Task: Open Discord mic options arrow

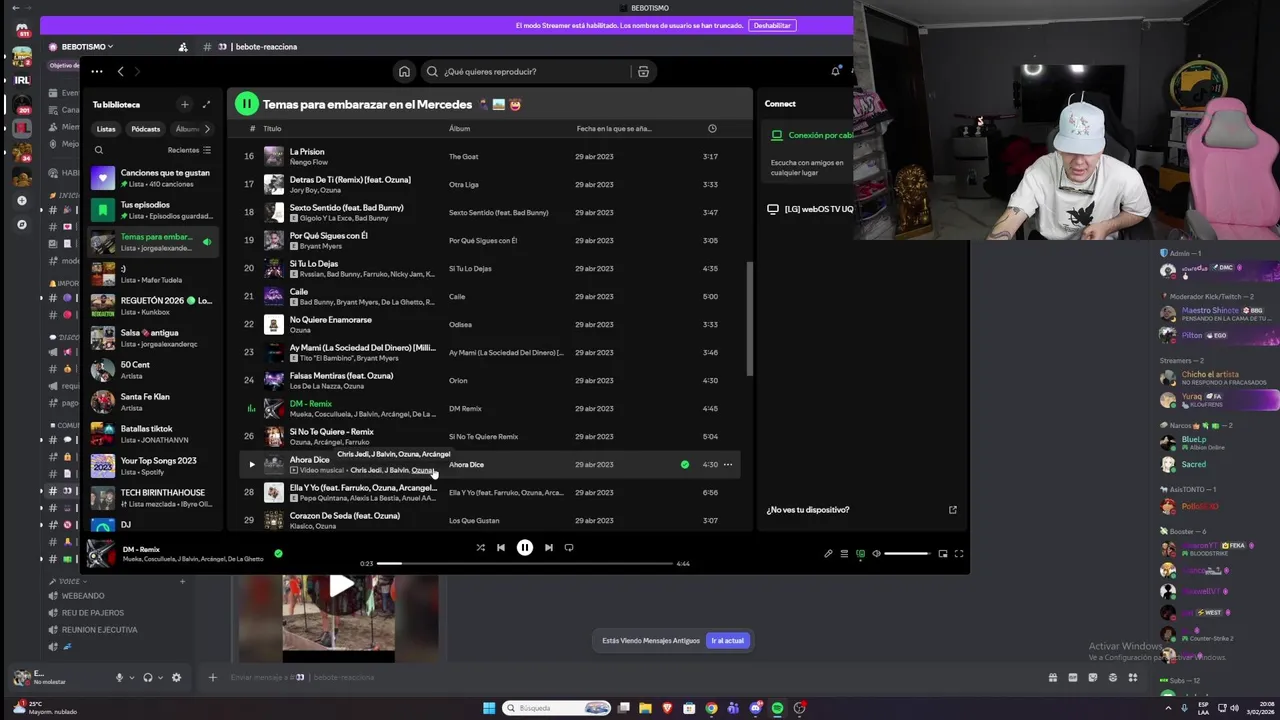Action: tap(131, 677)
